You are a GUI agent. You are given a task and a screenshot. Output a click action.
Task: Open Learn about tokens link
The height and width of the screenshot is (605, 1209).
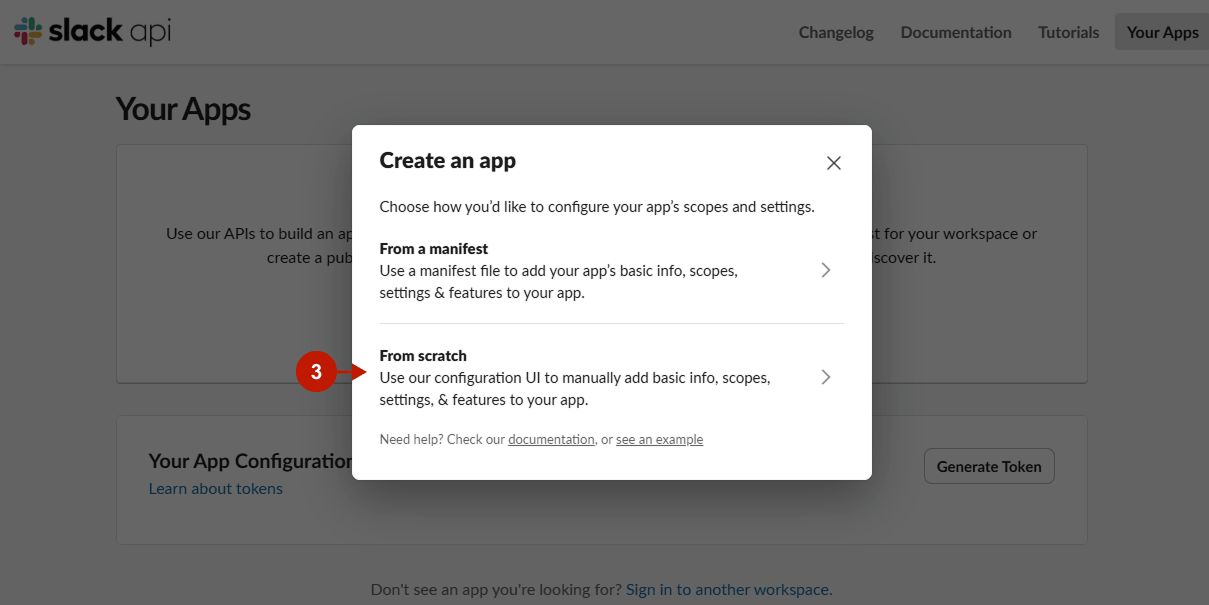pos(216,488)
